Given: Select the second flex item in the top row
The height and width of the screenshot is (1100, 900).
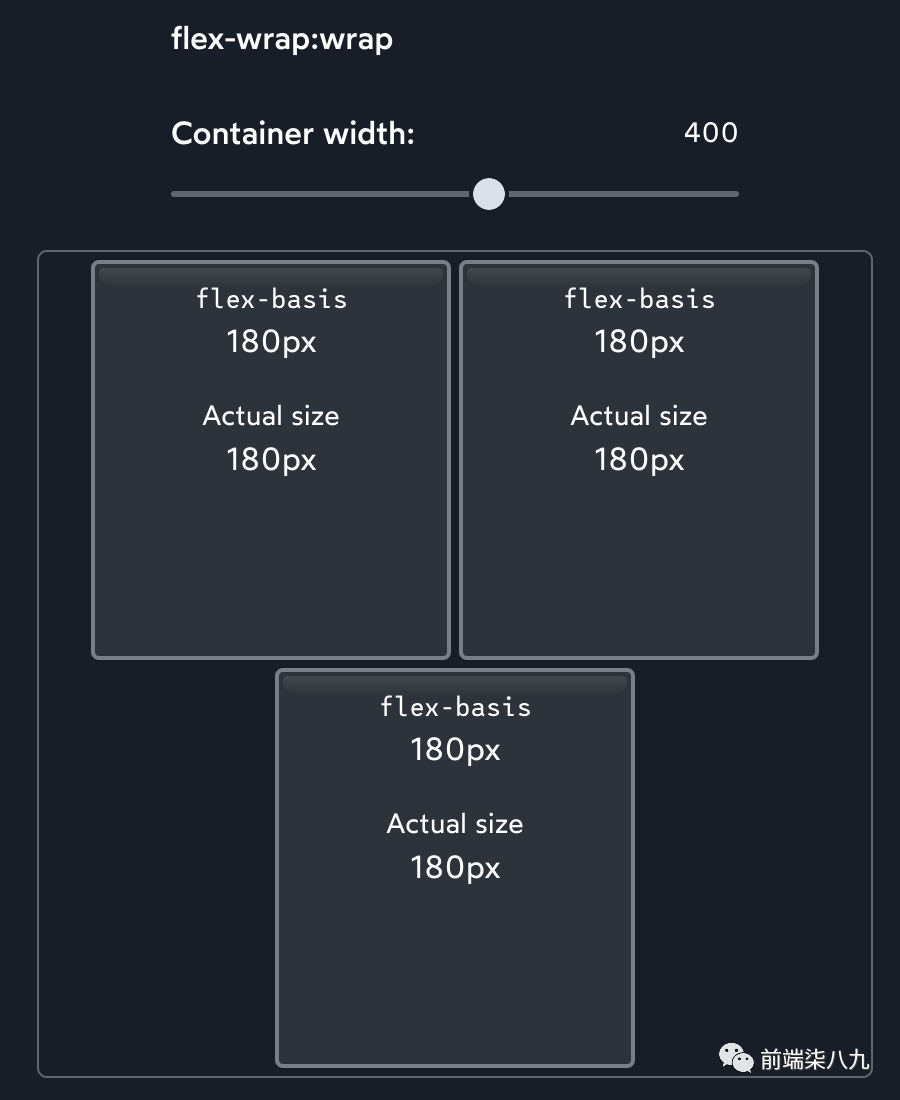Looking at the screenshot, I should 639,460.
